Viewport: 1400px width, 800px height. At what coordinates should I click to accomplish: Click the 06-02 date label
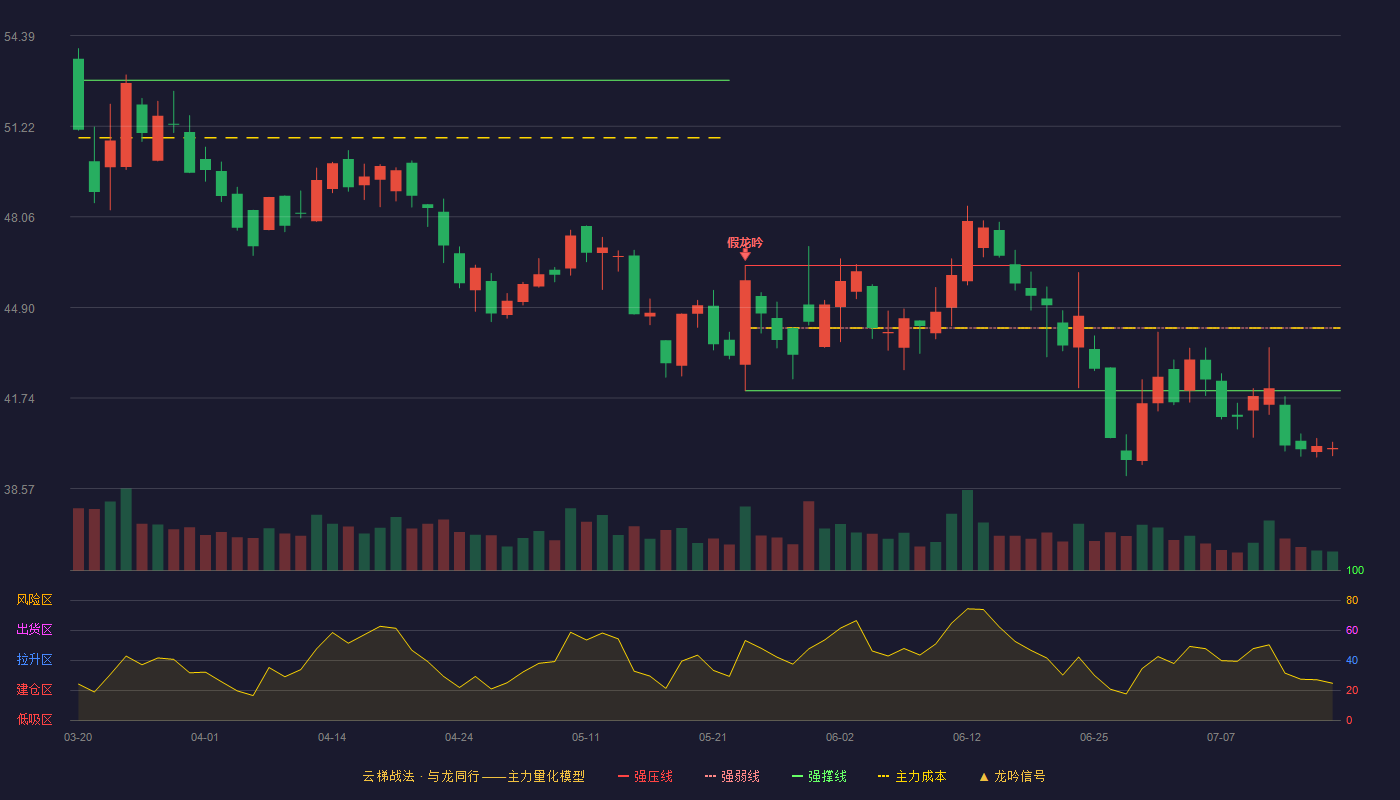point(840,737)
